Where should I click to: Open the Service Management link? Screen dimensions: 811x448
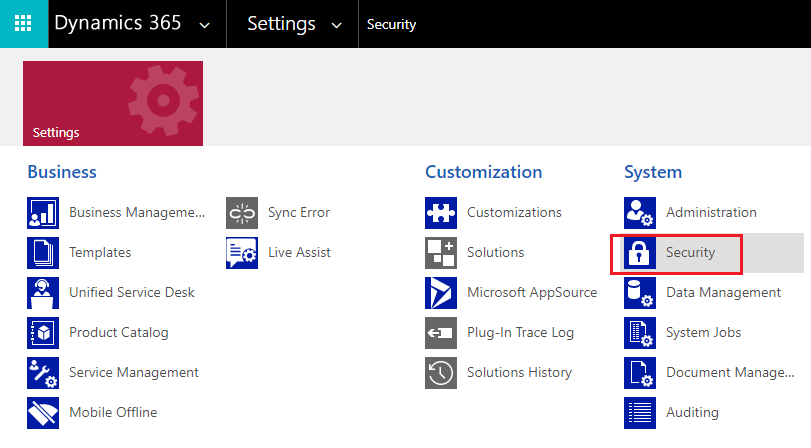coord(134,372)
